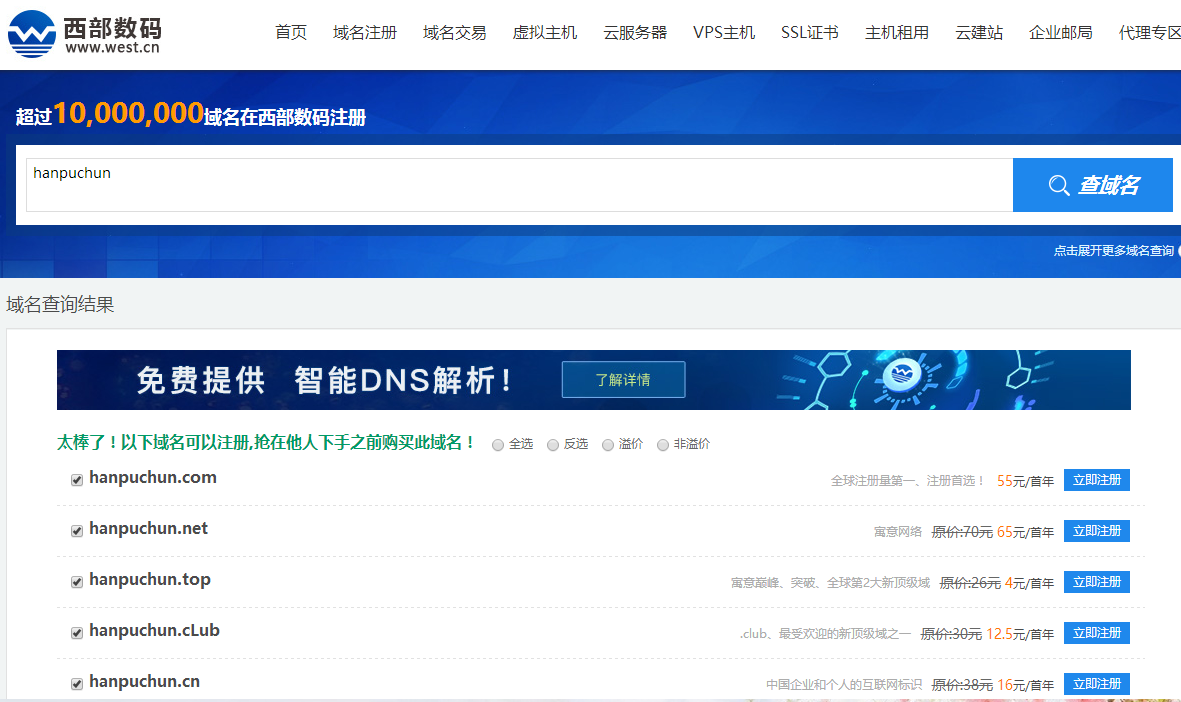Uncheck the hanpuchun.top checkbox
Image resolution: width=1181 pixels, height=702 pixels.
click(x=76, y=581)
